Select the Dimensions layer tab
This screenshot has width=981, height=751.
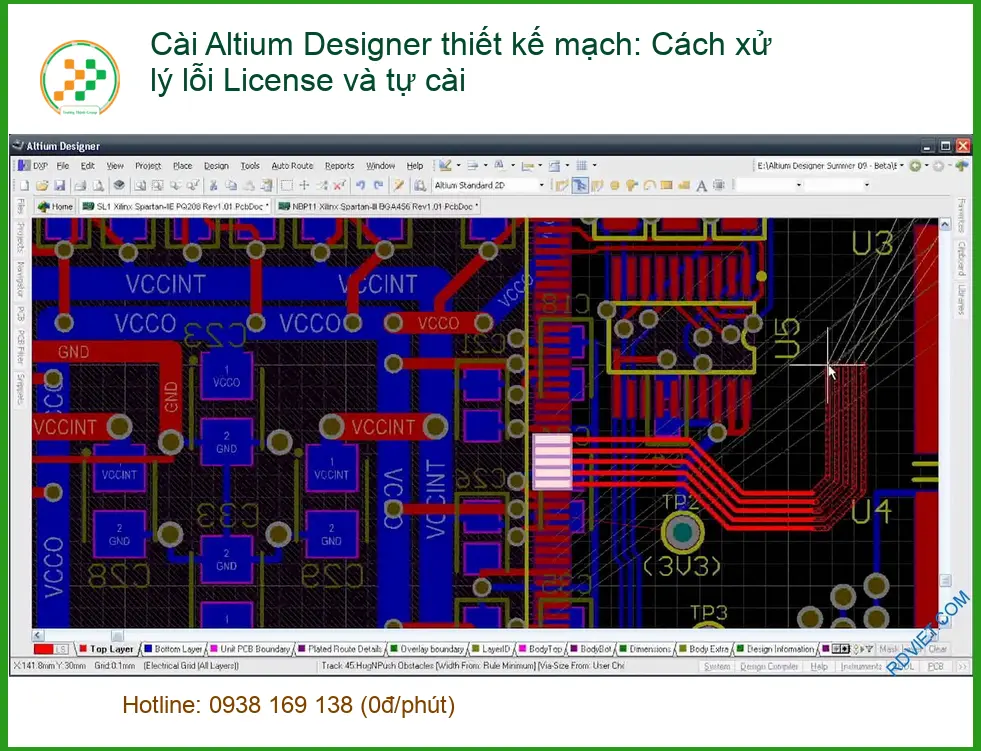pos(644,649)
